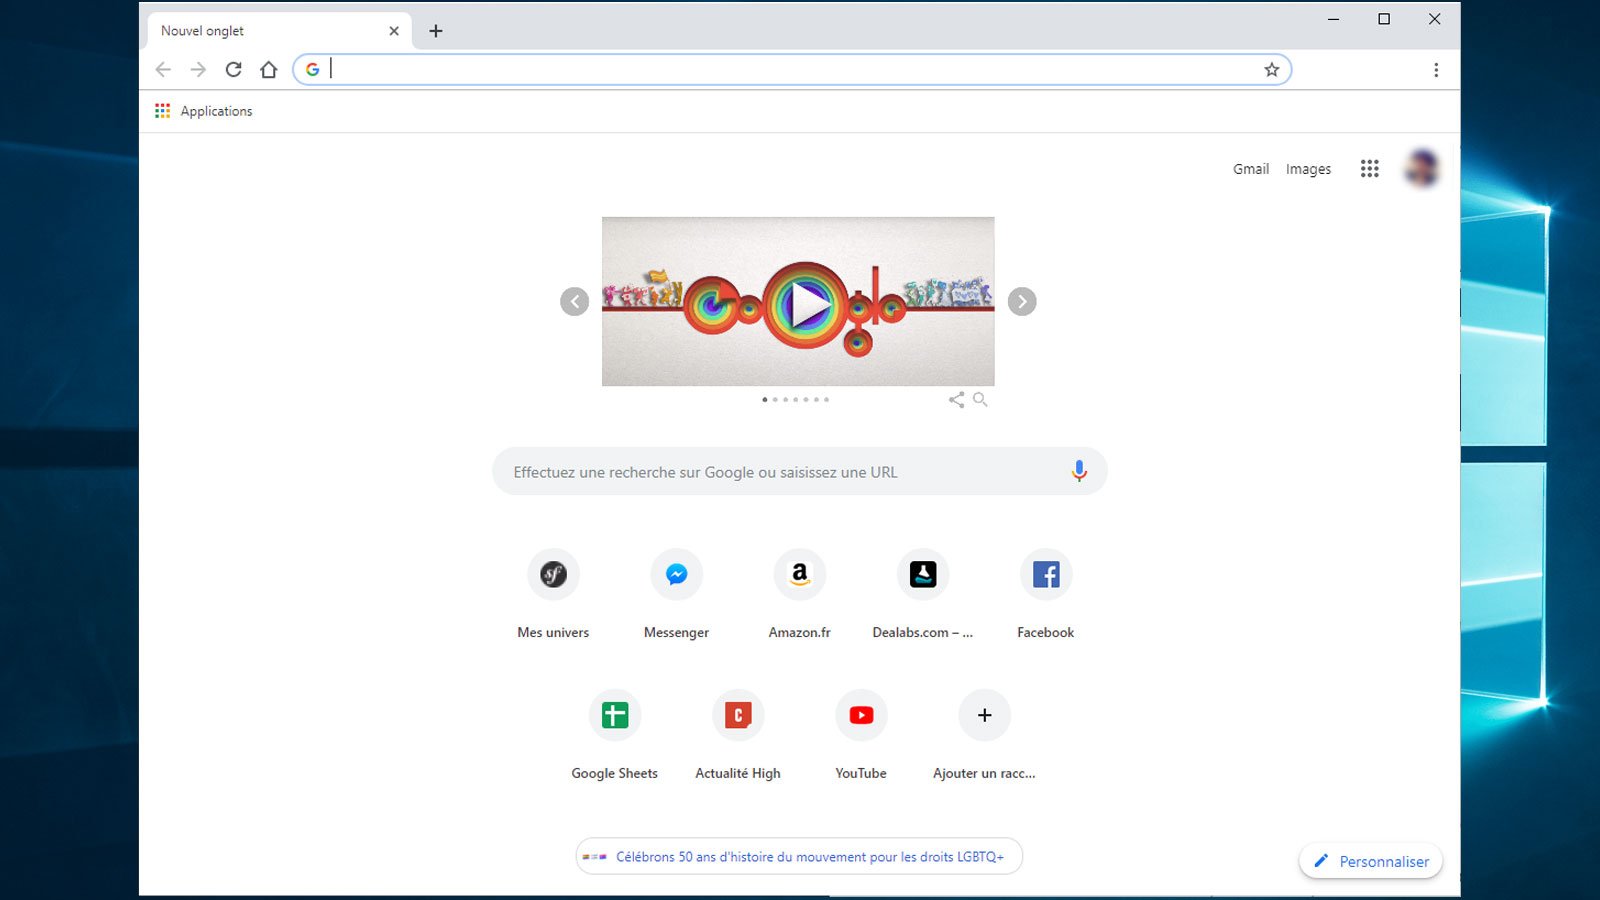Screen dimensions: 1600x900
Task: Open the Amazon.fr shortcut
Action: click(799, 595)
